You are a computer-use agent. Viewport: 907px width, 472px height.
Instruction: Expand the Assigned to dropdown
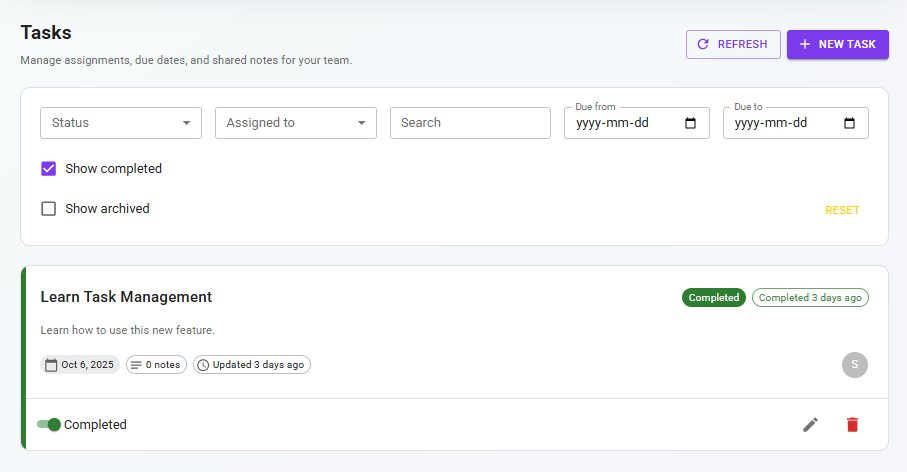[x=295, y=123]
